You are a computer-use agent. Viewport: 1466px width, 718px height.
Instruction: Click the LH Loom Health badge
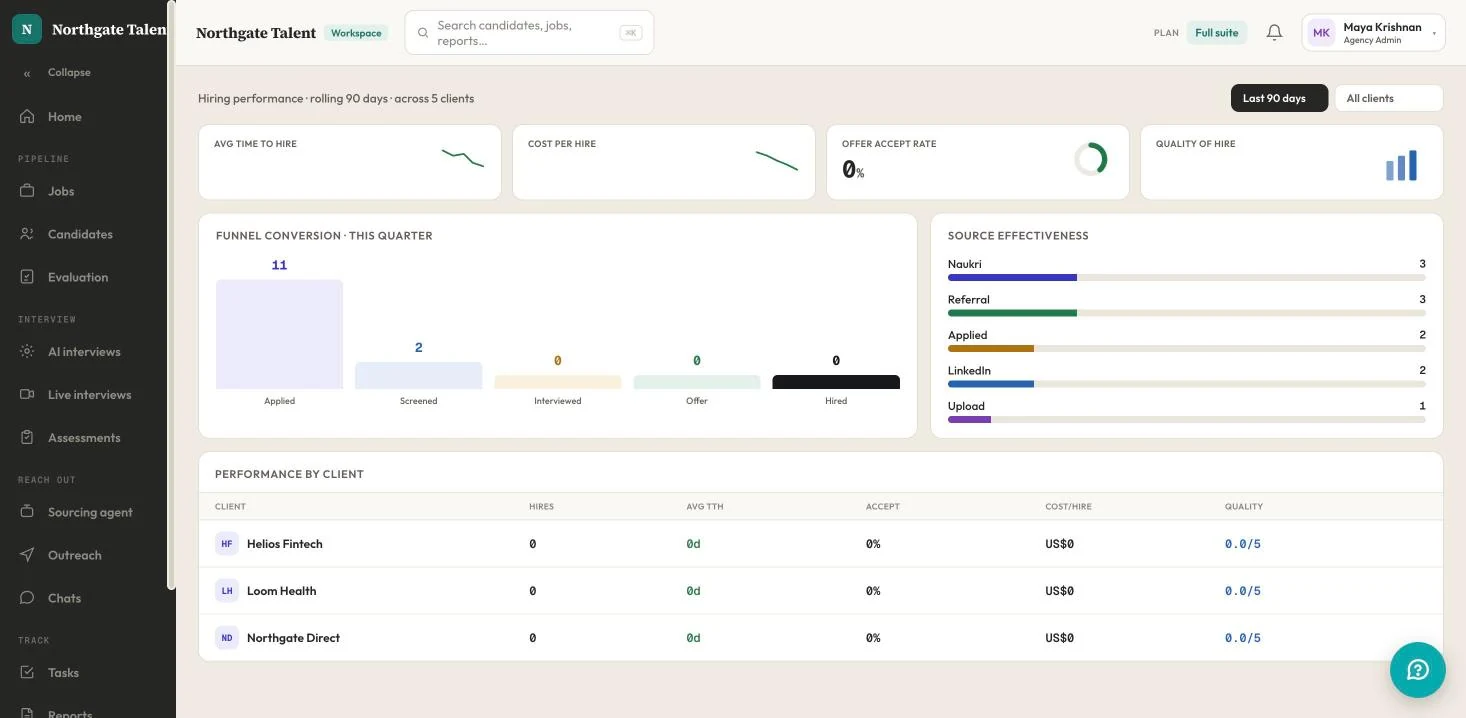[227, 591]
